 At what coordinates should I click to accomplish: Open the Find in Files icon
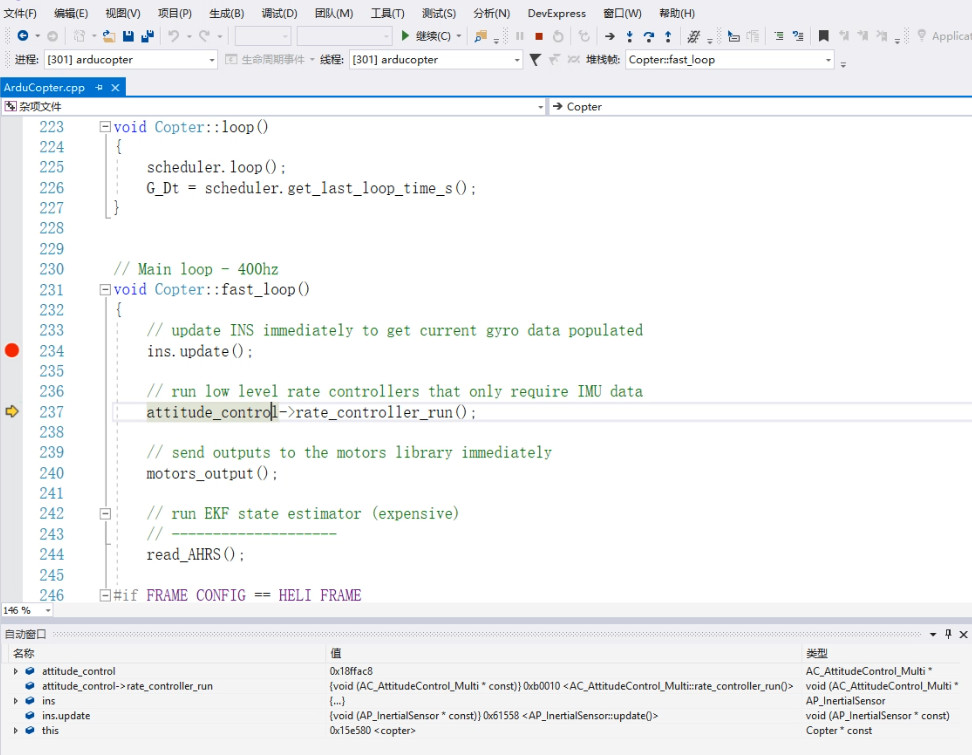pos(480,36)
